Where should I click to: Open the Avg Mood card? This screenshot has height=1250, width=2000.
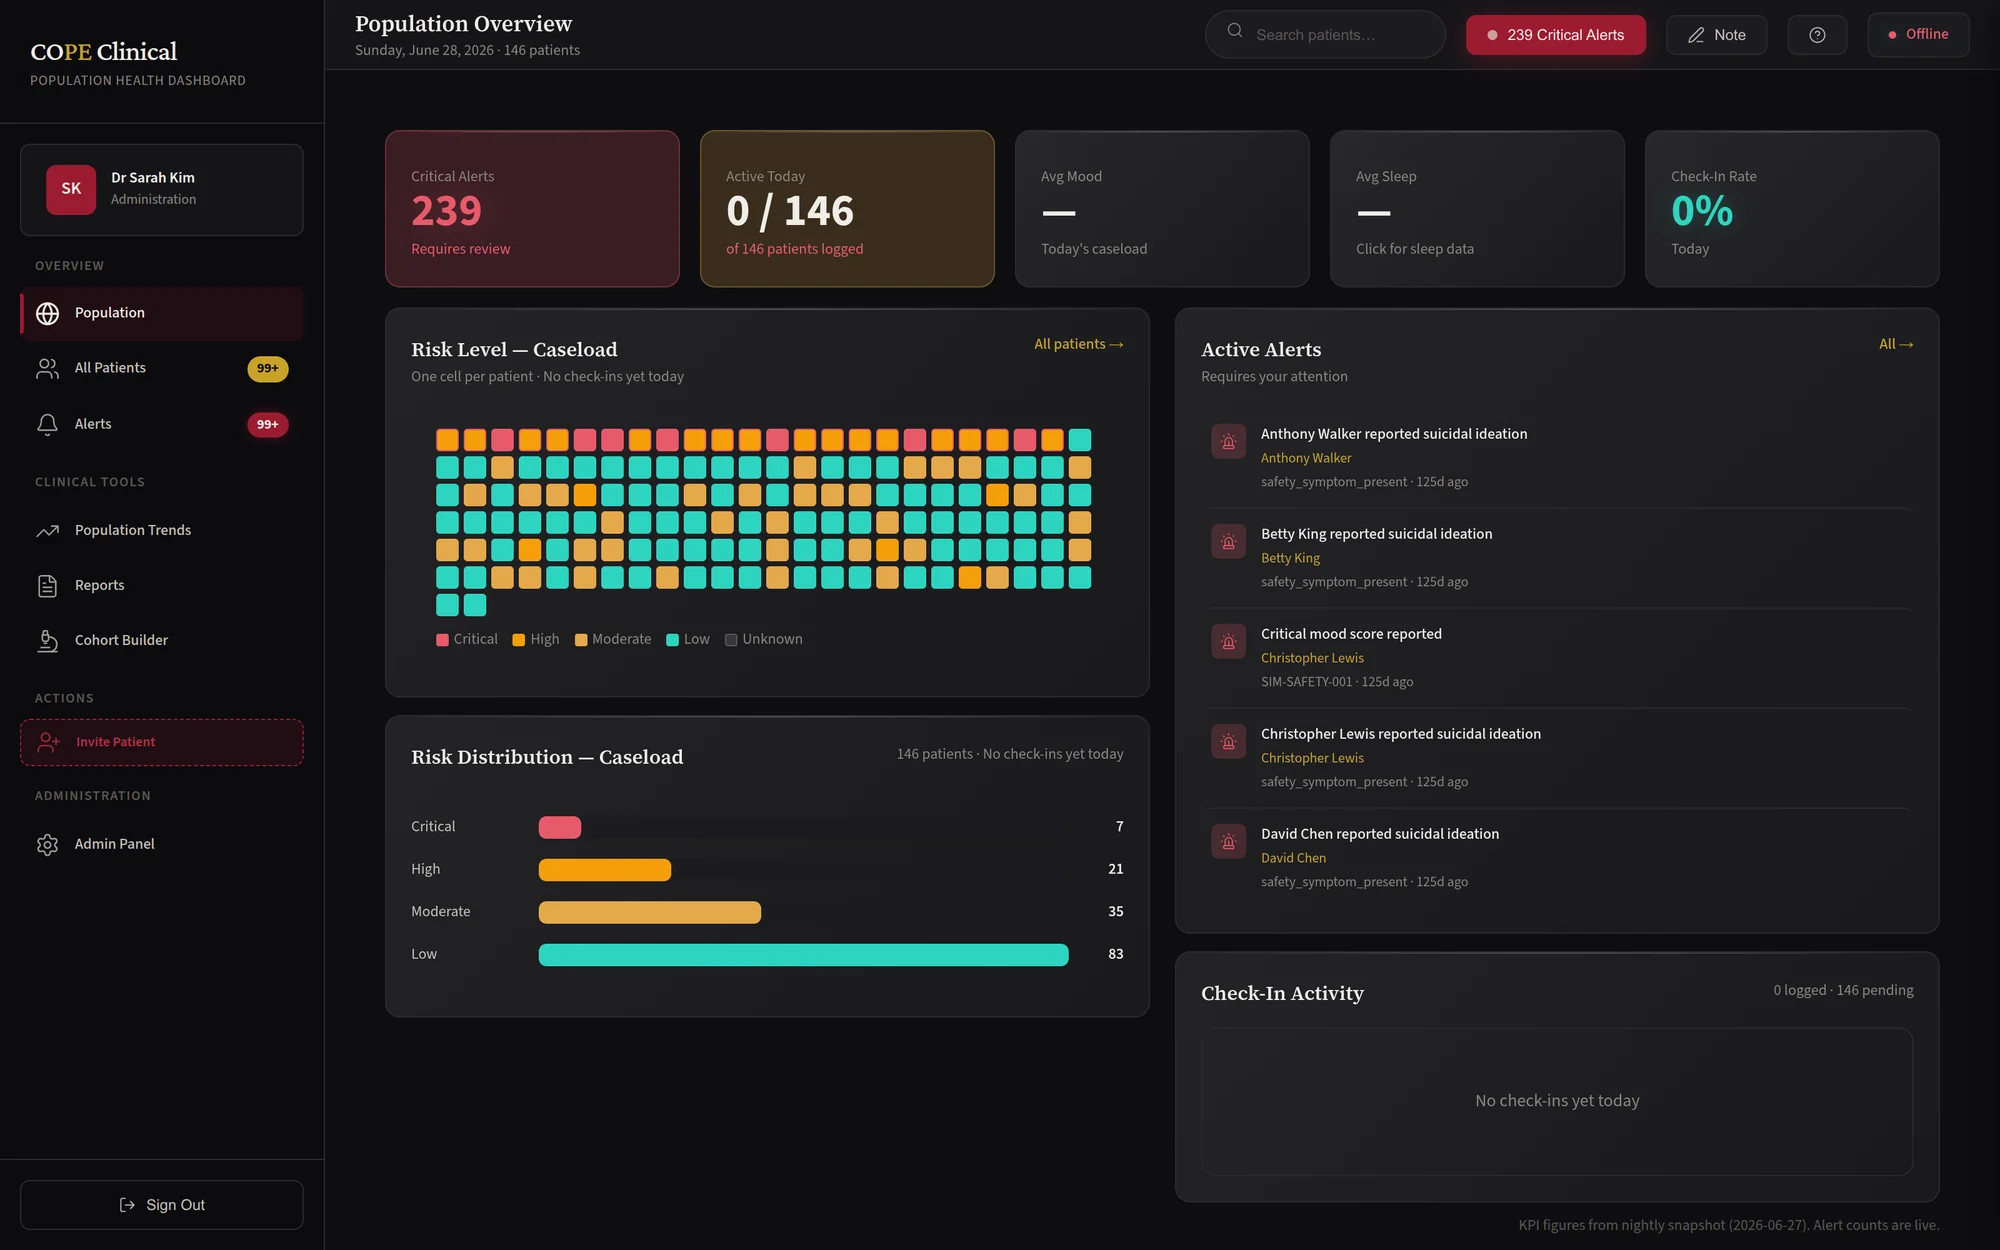1162,209
